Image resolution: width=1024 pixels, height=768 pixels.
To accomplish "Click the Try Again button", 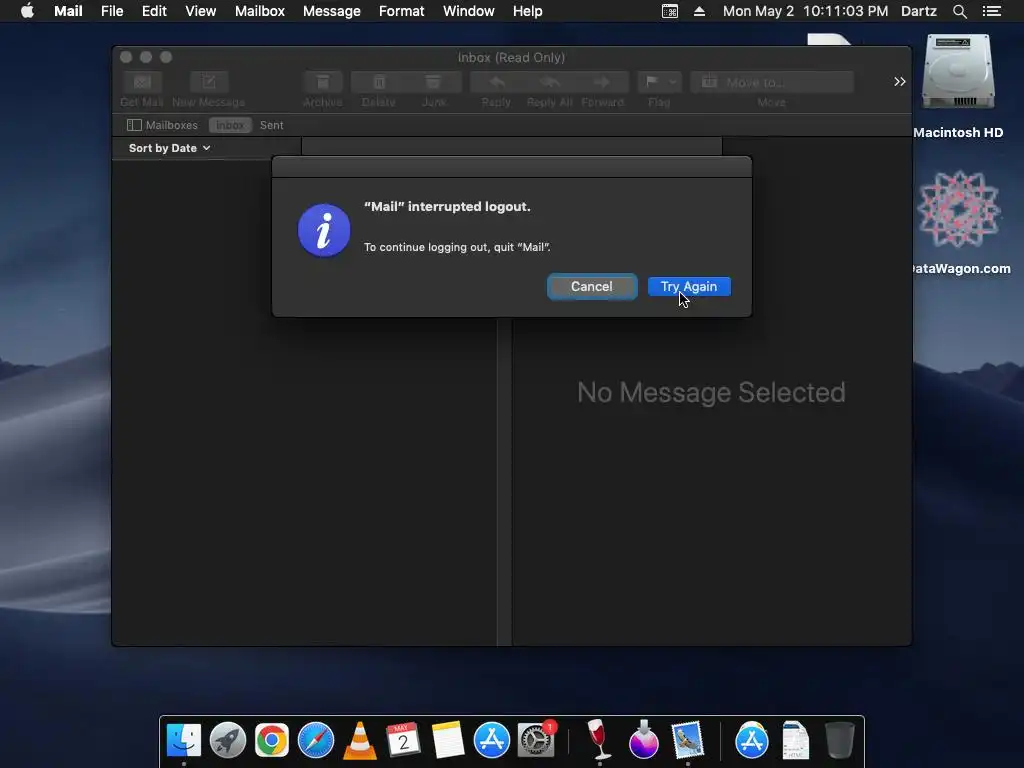I will (x=689, y=287).
